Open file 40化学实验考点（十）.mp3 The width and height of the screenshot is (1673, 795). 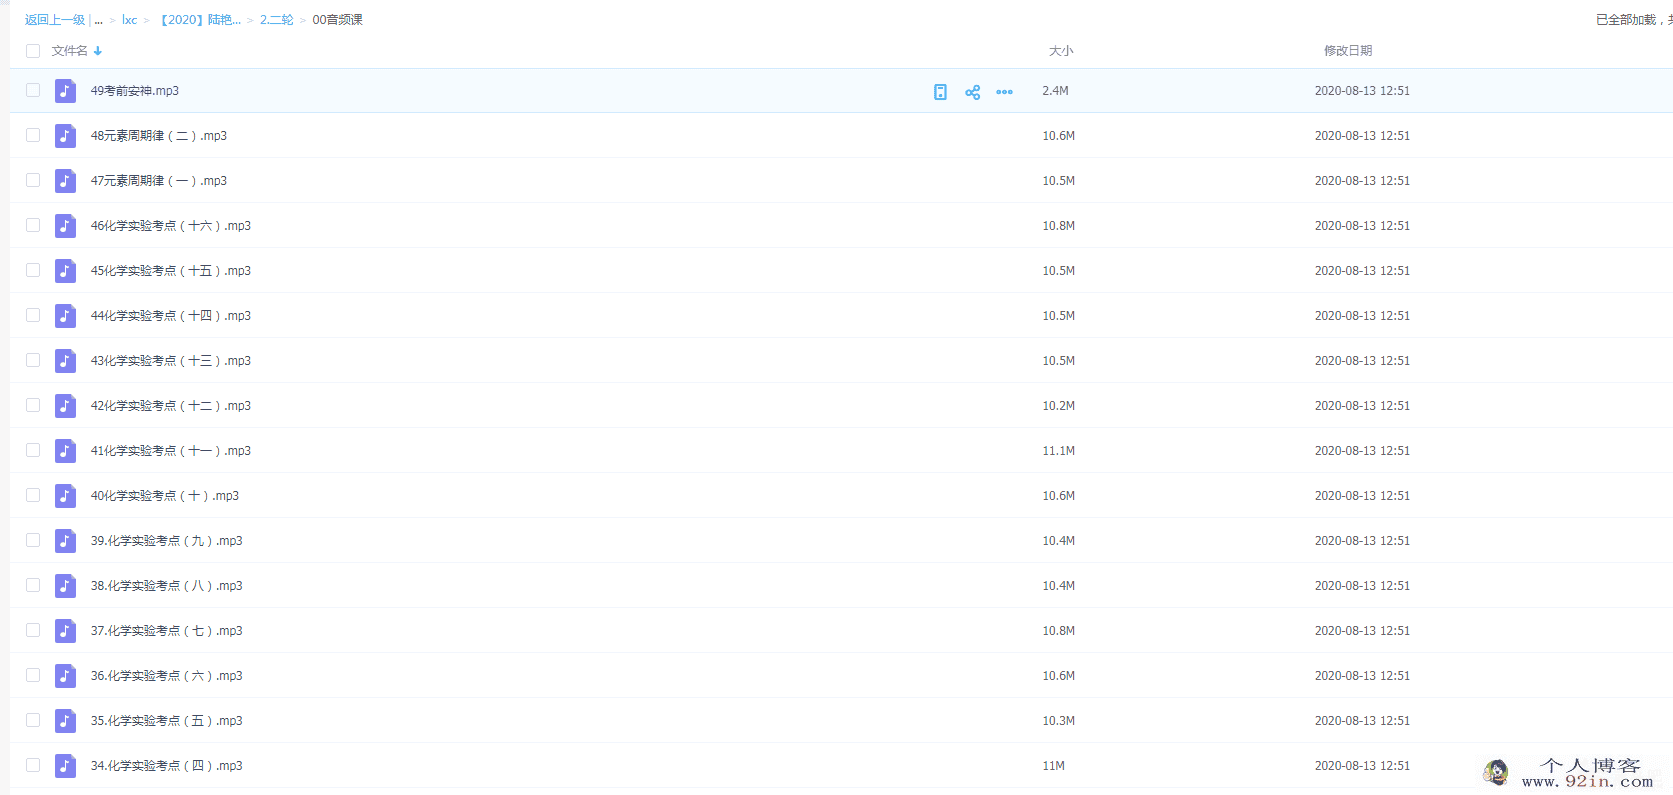click(x=165, y=496)
